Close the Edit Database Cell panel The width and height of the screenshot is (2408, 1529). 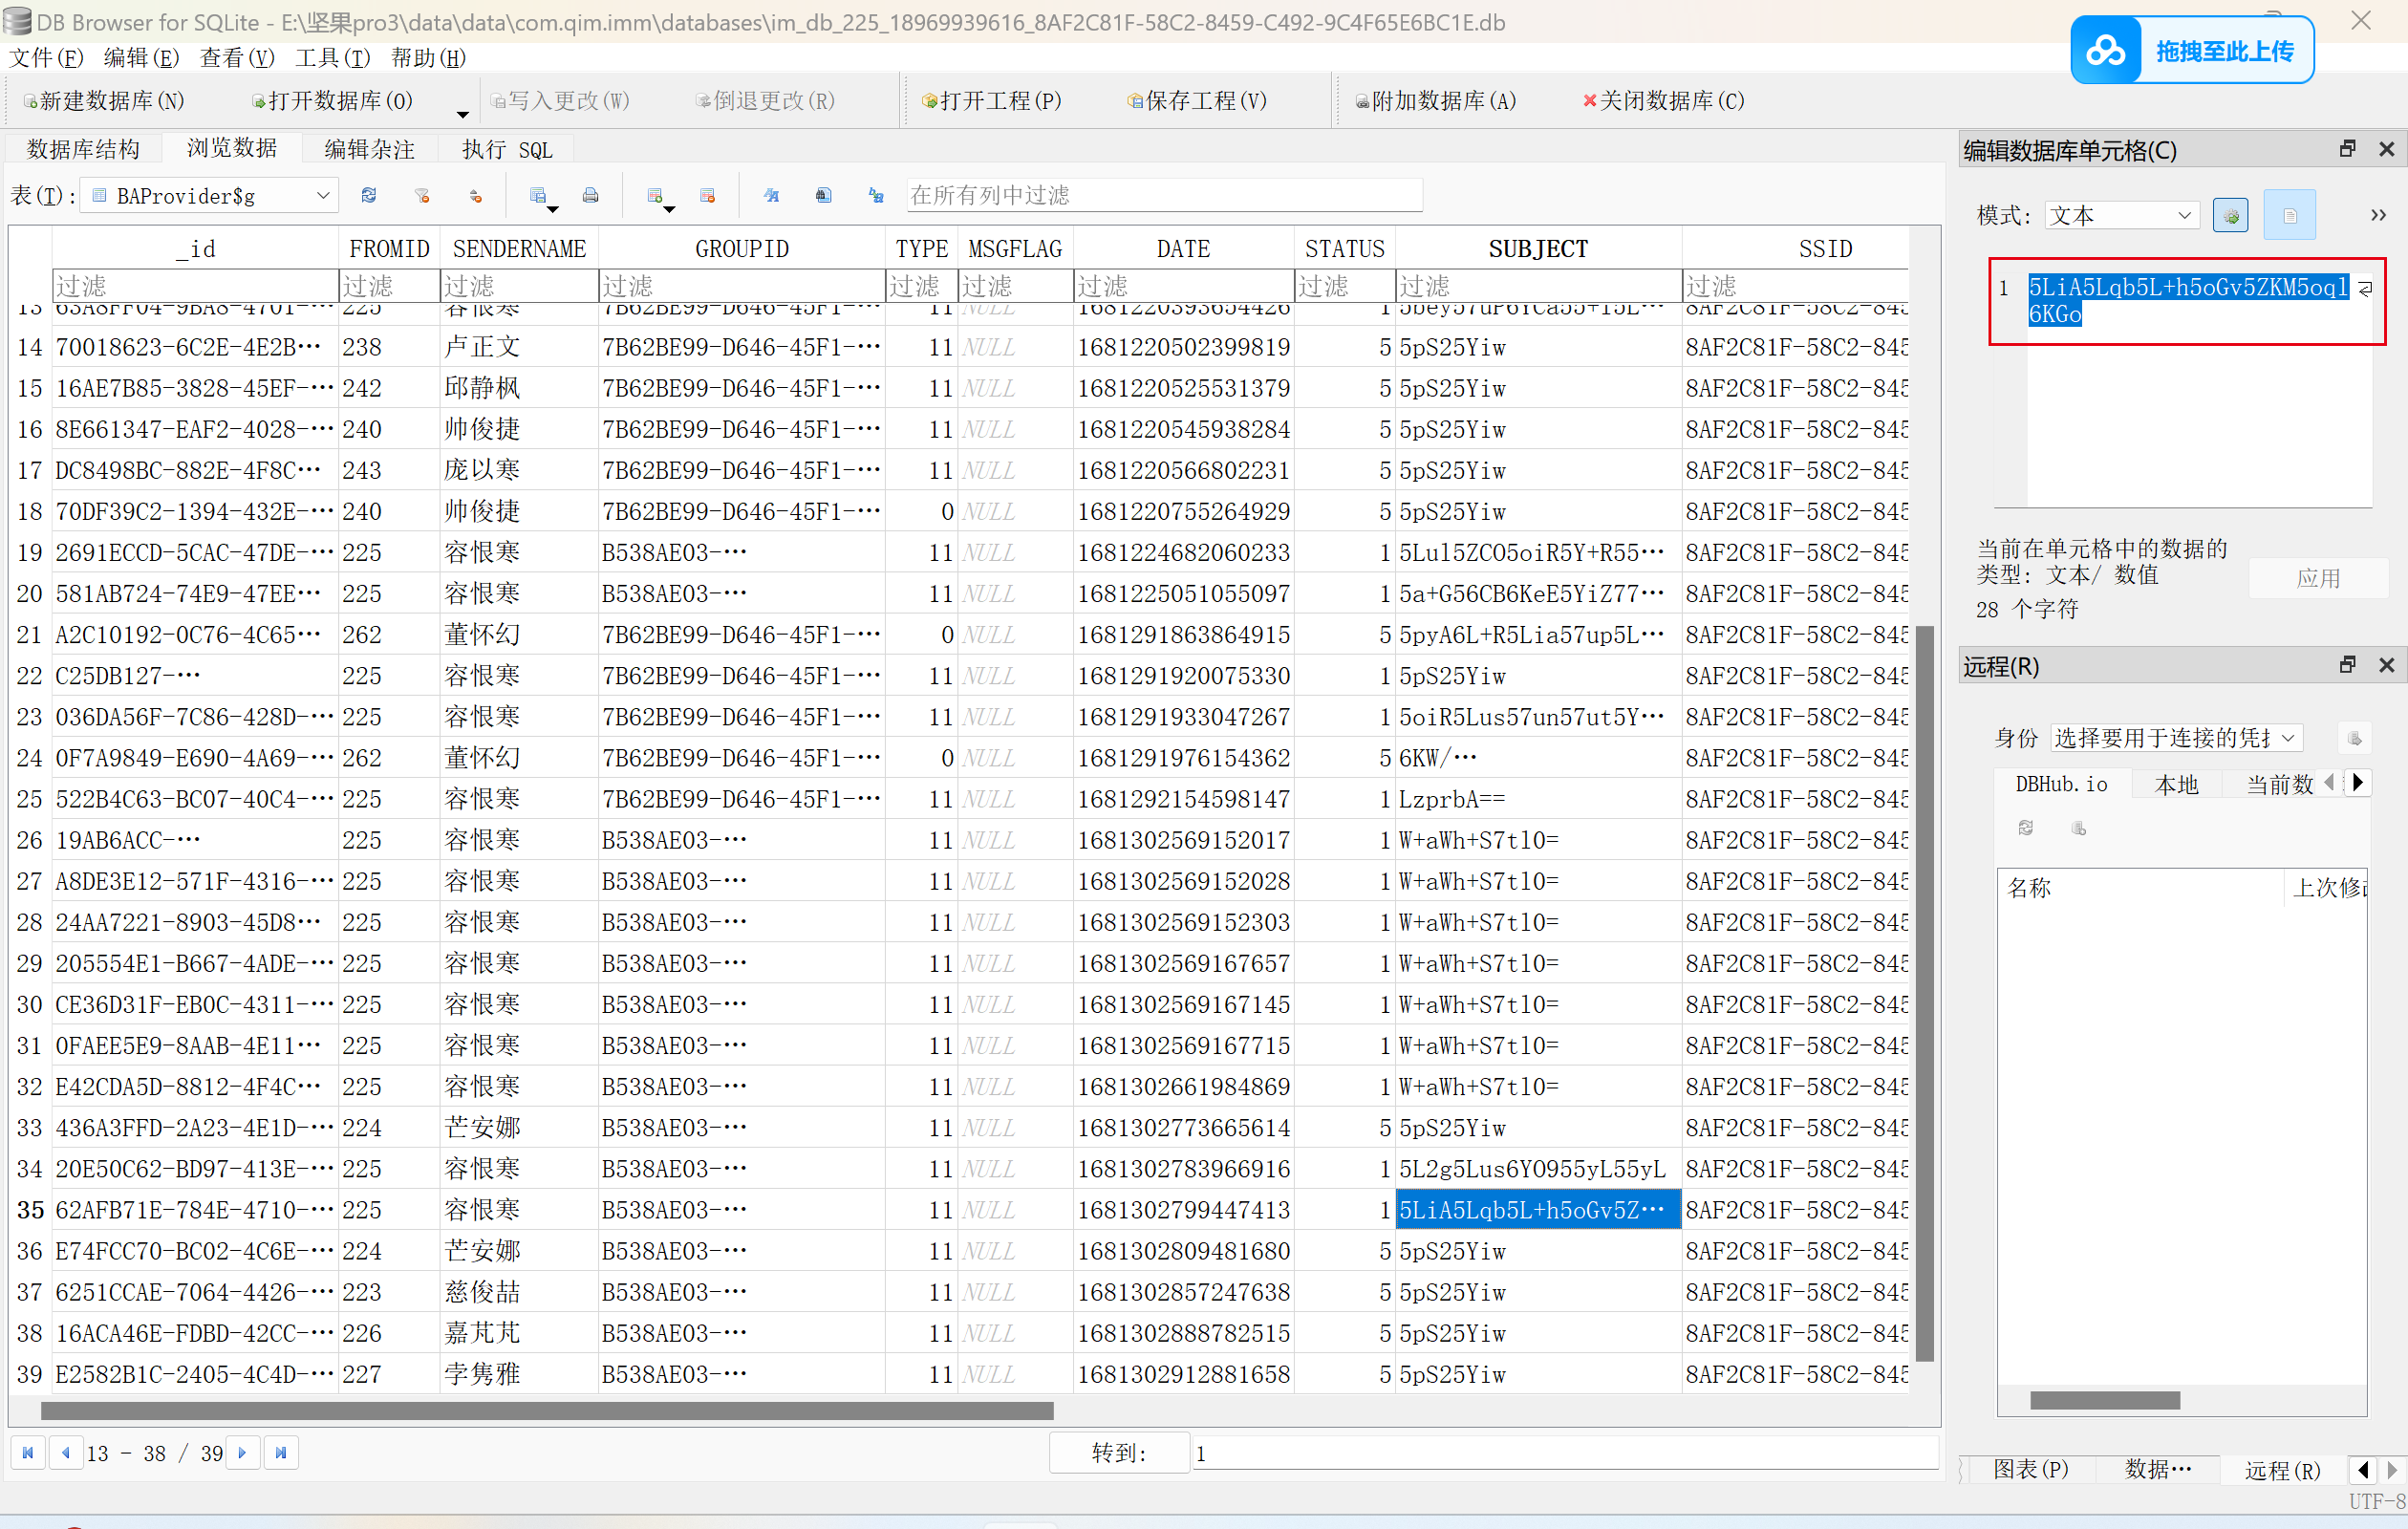(2387, 149)
